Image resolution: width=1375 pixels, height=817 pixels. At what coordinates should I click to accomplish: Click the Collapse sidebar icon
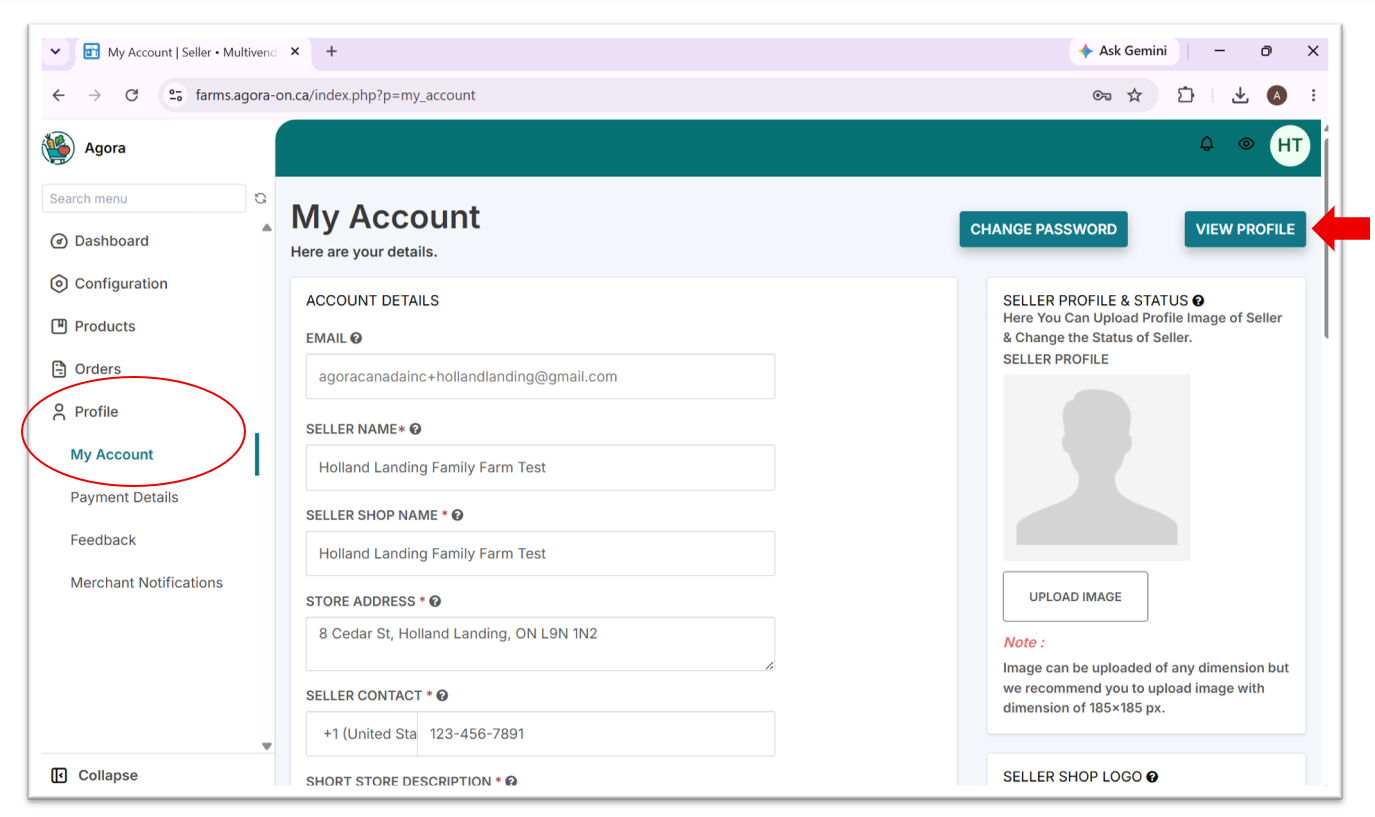pyautogui.click(x=59, y=775)
